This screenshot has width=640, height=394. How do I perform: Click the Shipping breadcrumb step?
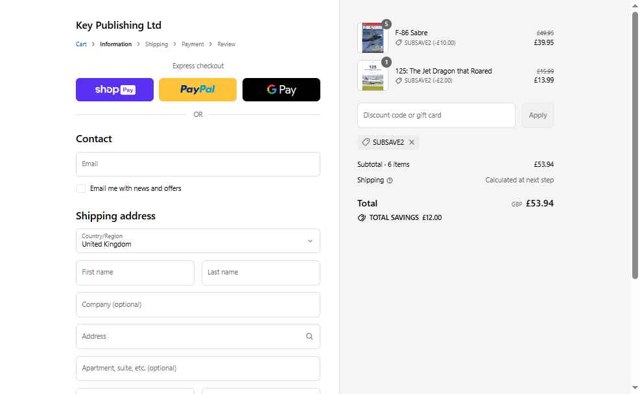click(x=156, y=44)
